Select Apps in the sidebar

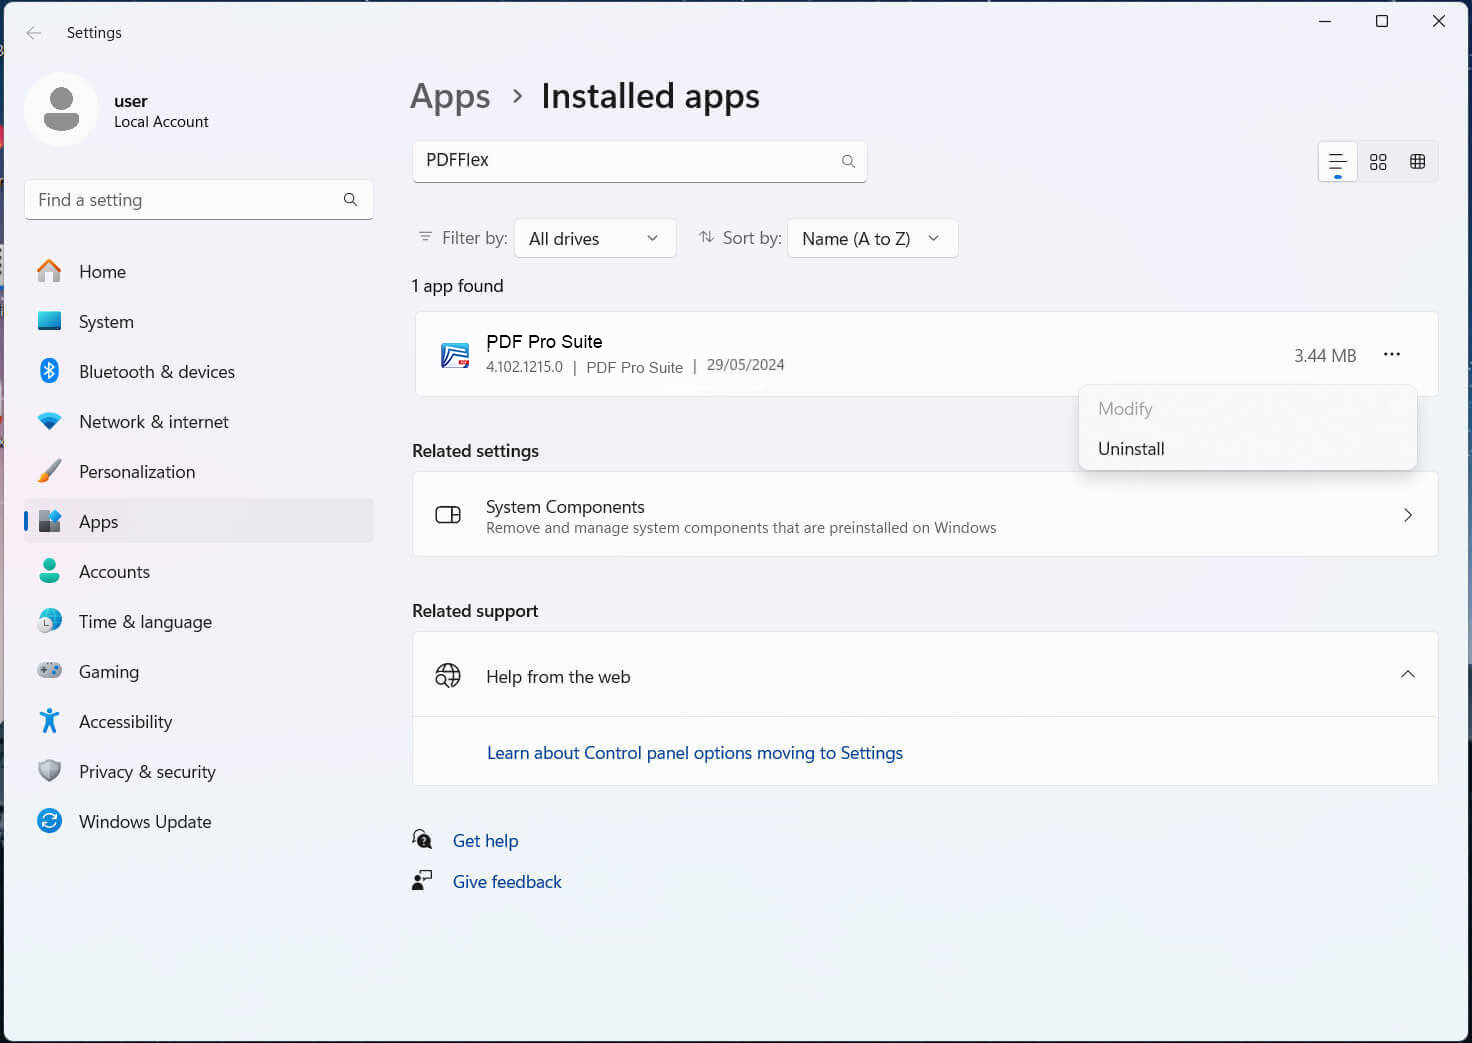pyautogui.click(x=199, y=522)
